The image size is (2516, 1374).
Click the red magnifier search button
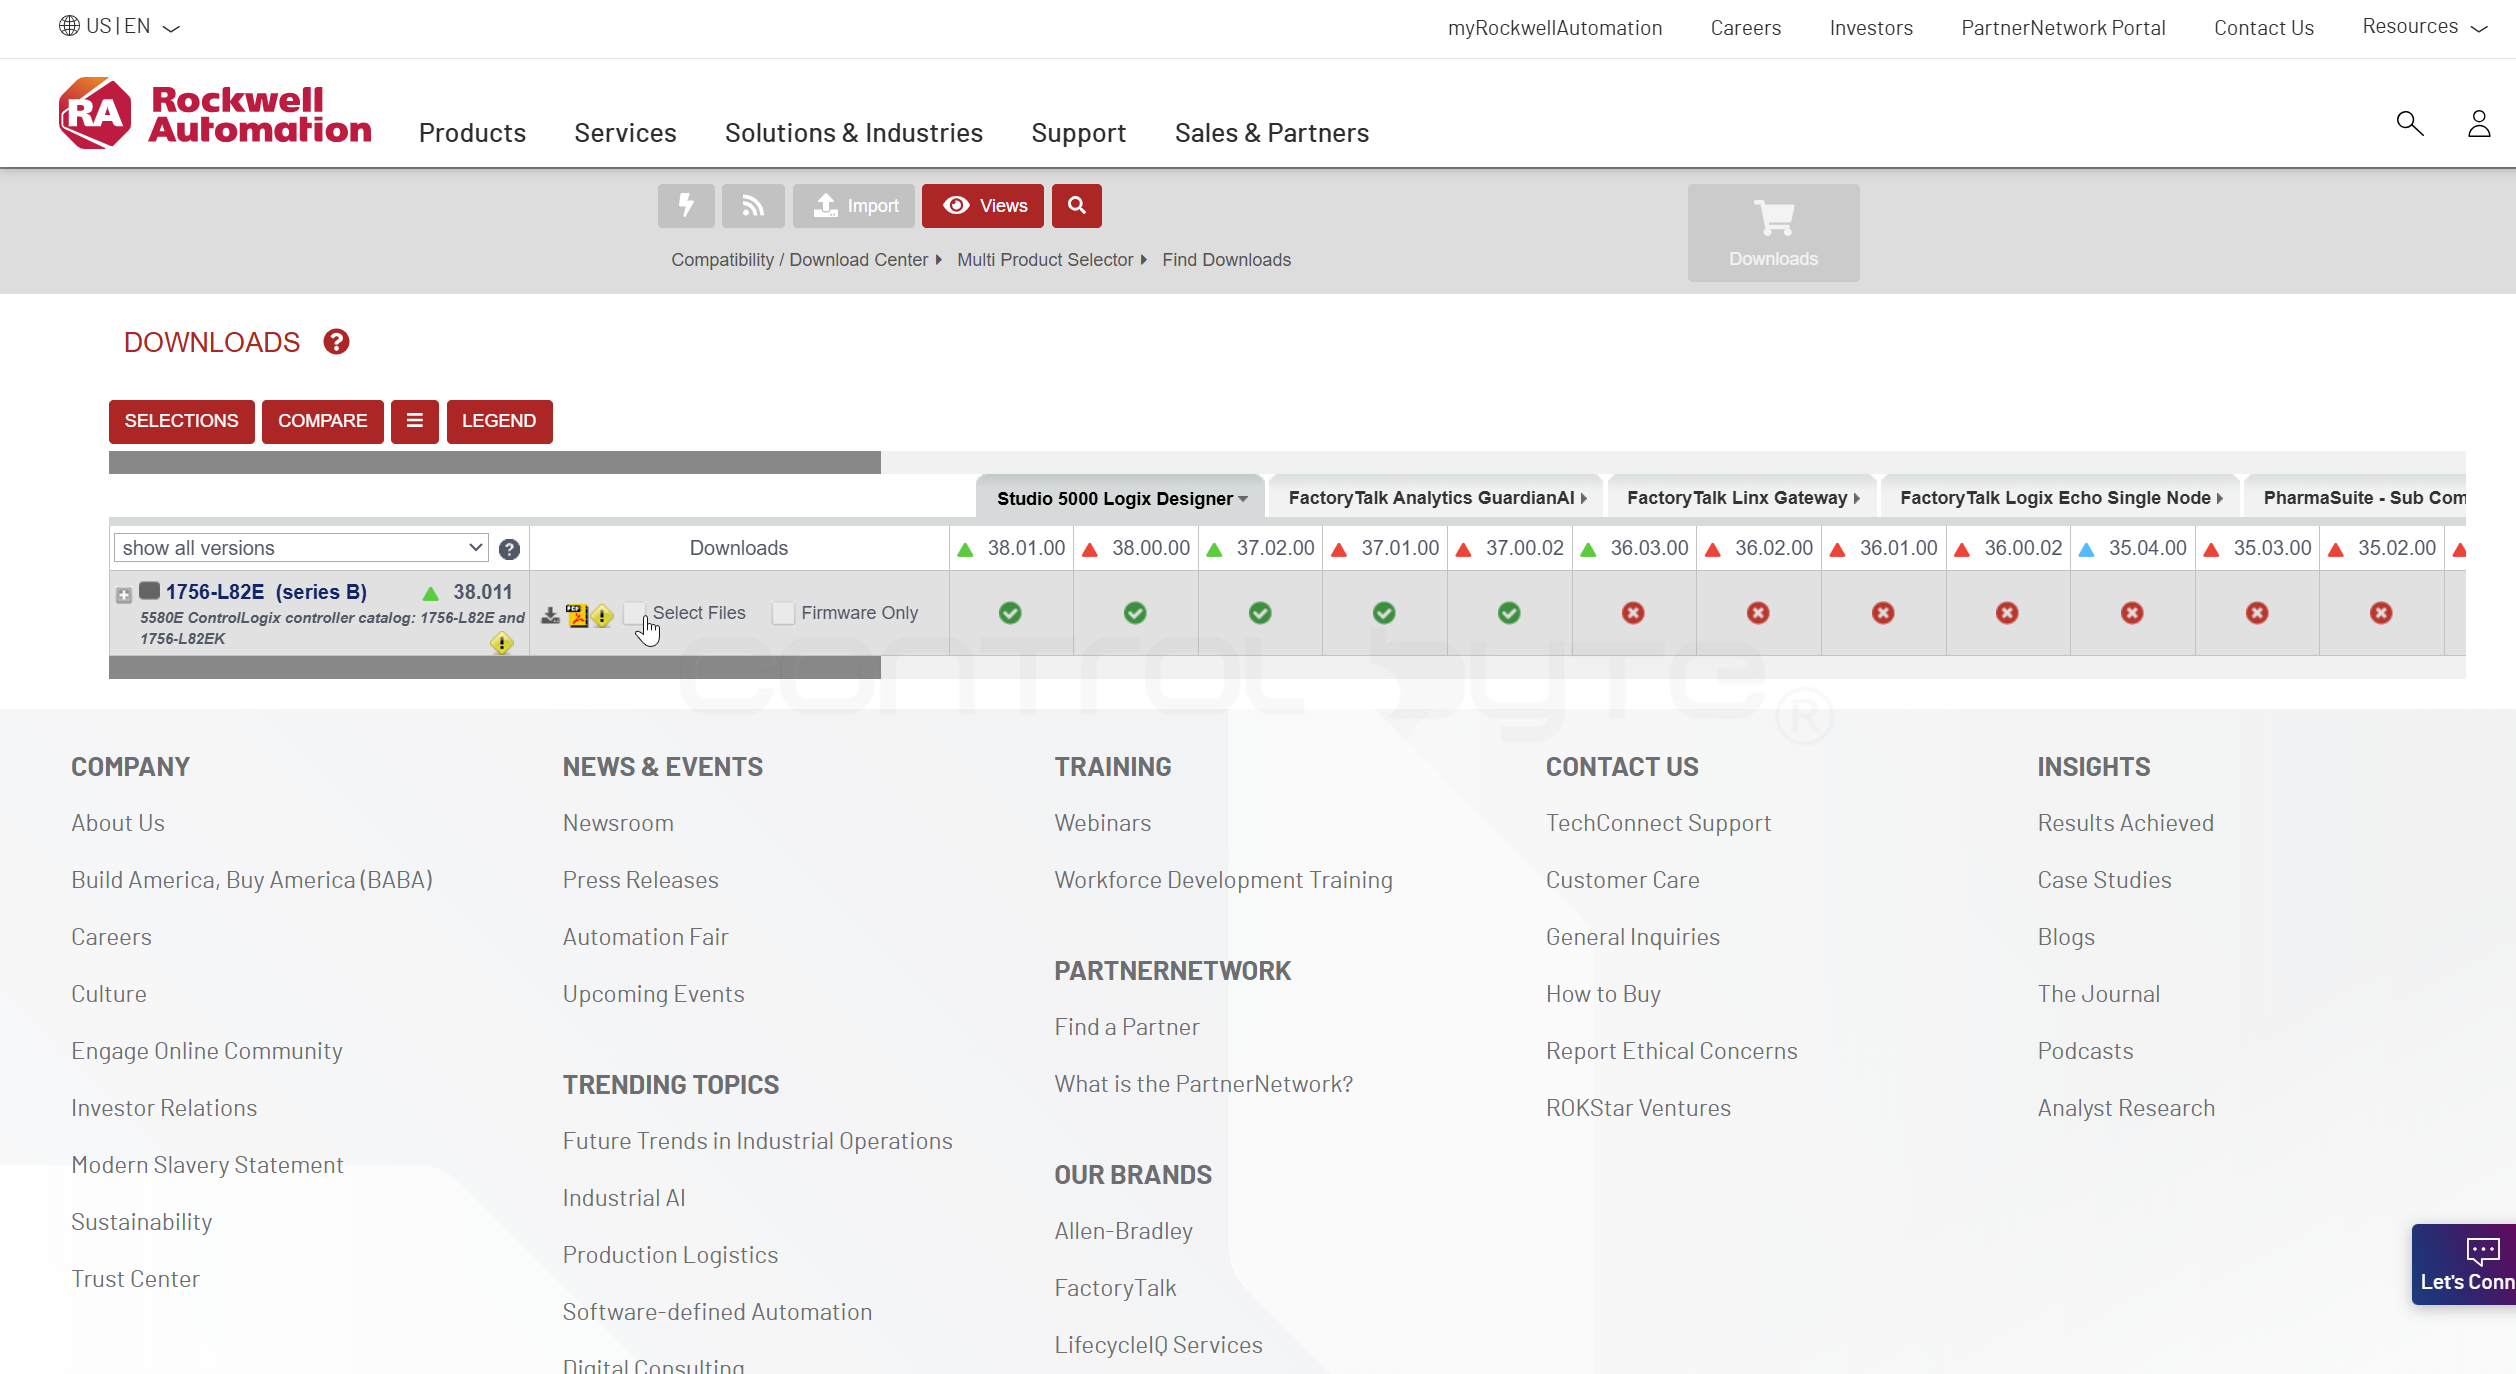pyautogui.click(x=1077, y=206)
